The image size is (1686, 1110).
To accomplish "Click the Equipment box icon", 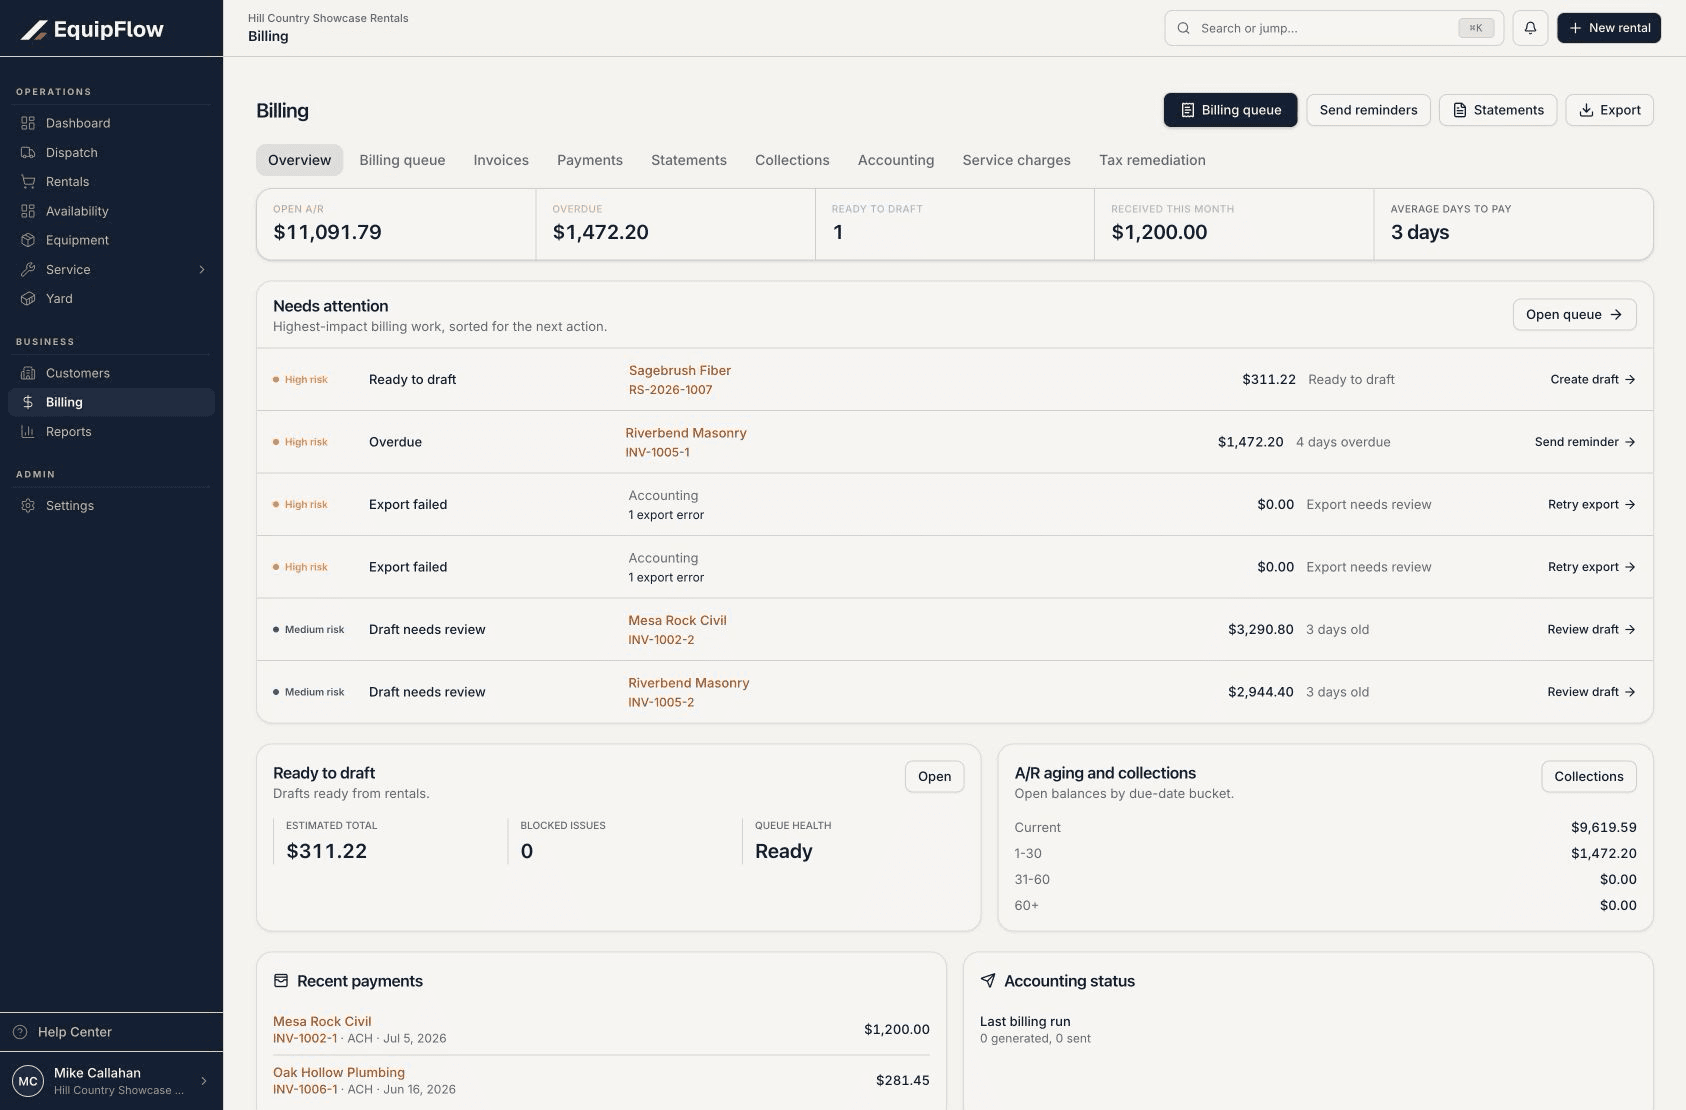I will [28, 240].
